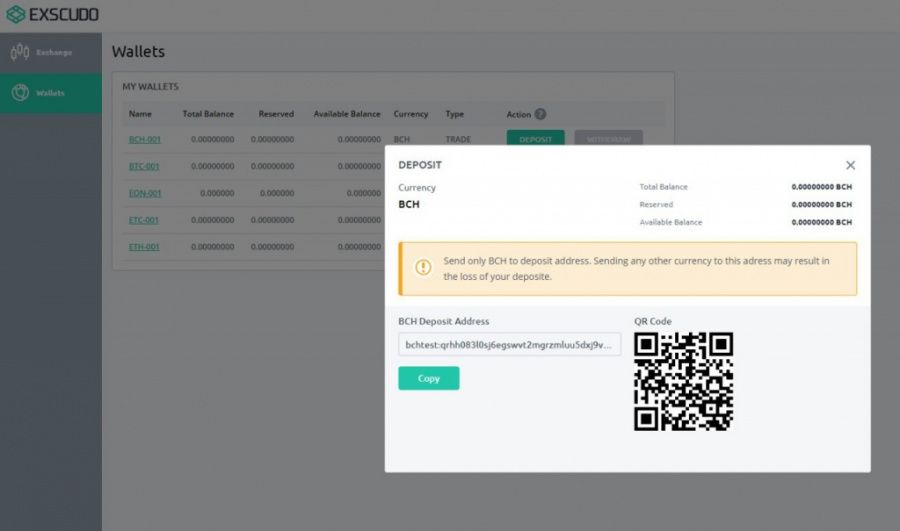
Task: Click available balance in ETH-001 row
Action: 359,247
